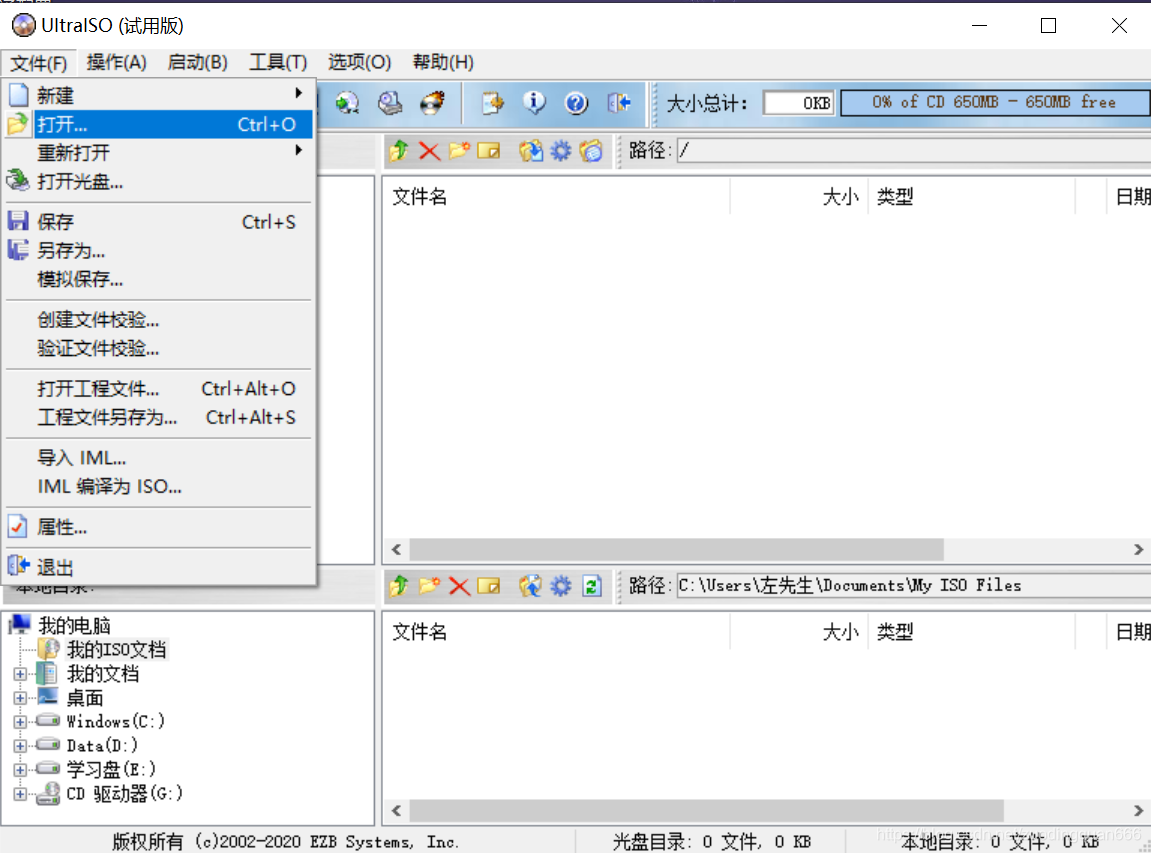Screen dimensions: 1151x853
Task: Click the make-disc-image drive icon
Action: [x=390, y=103]
